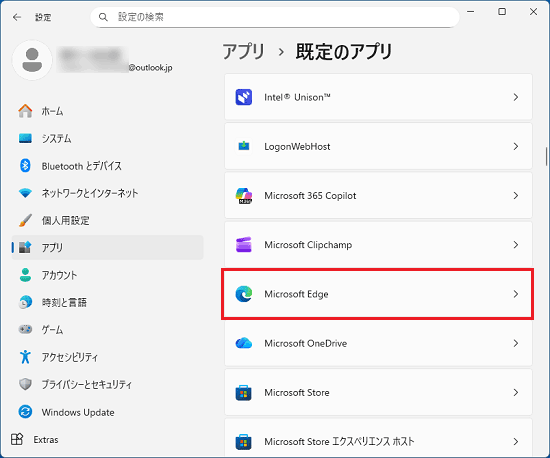Click the Extras icon
The height and width of the screenshot is (458, 550).
(16, 439)
